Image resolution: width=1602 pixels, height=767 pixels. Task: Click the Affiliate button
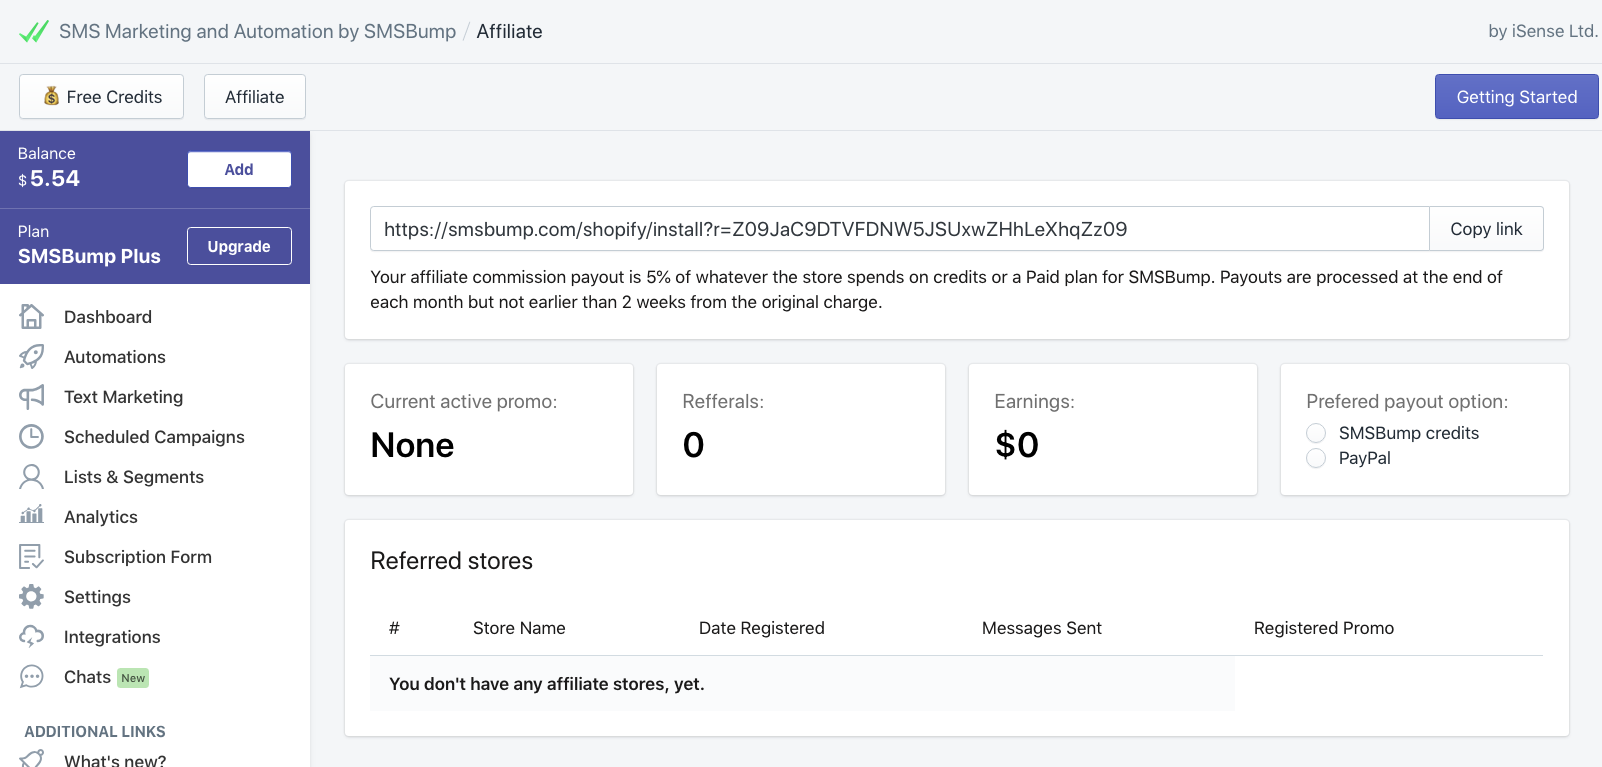(x=255, y=97)
